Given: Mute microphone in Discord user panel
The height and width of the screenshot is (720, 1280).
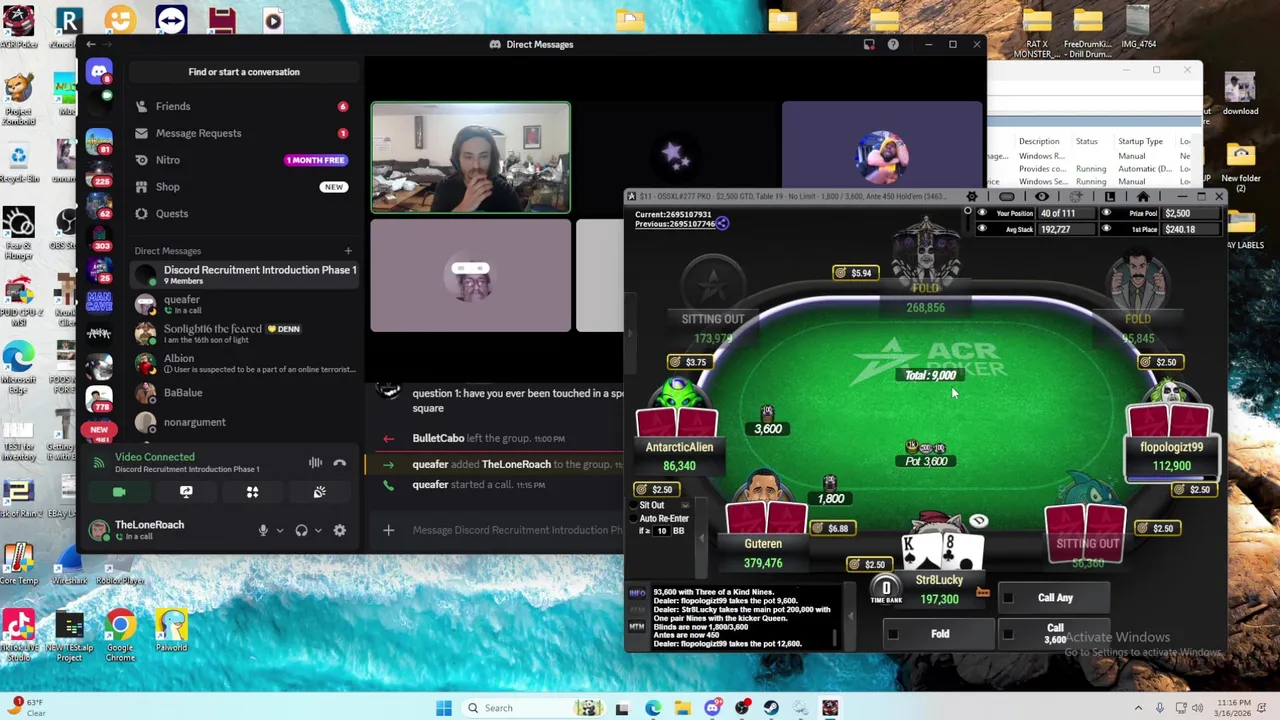Looking at the screenshot, I should click(x=263, y=531).
